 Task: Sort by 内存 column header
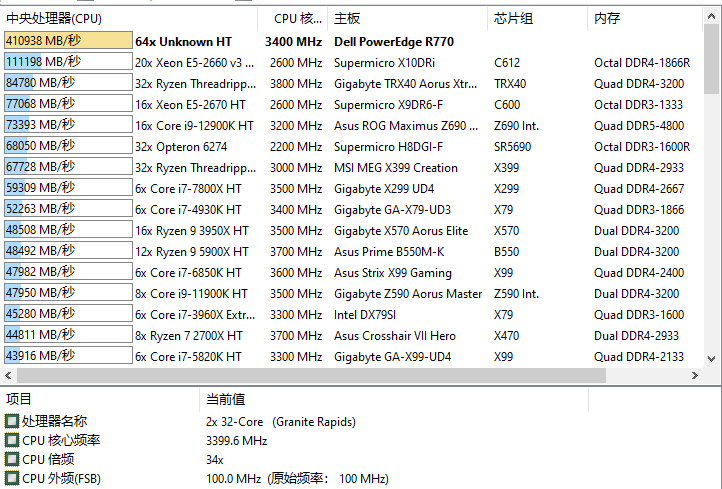(x=645, y=18)
